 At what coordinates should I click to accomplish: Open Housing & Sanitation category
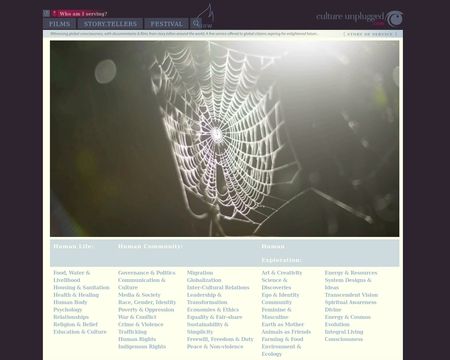coord(81,287)
